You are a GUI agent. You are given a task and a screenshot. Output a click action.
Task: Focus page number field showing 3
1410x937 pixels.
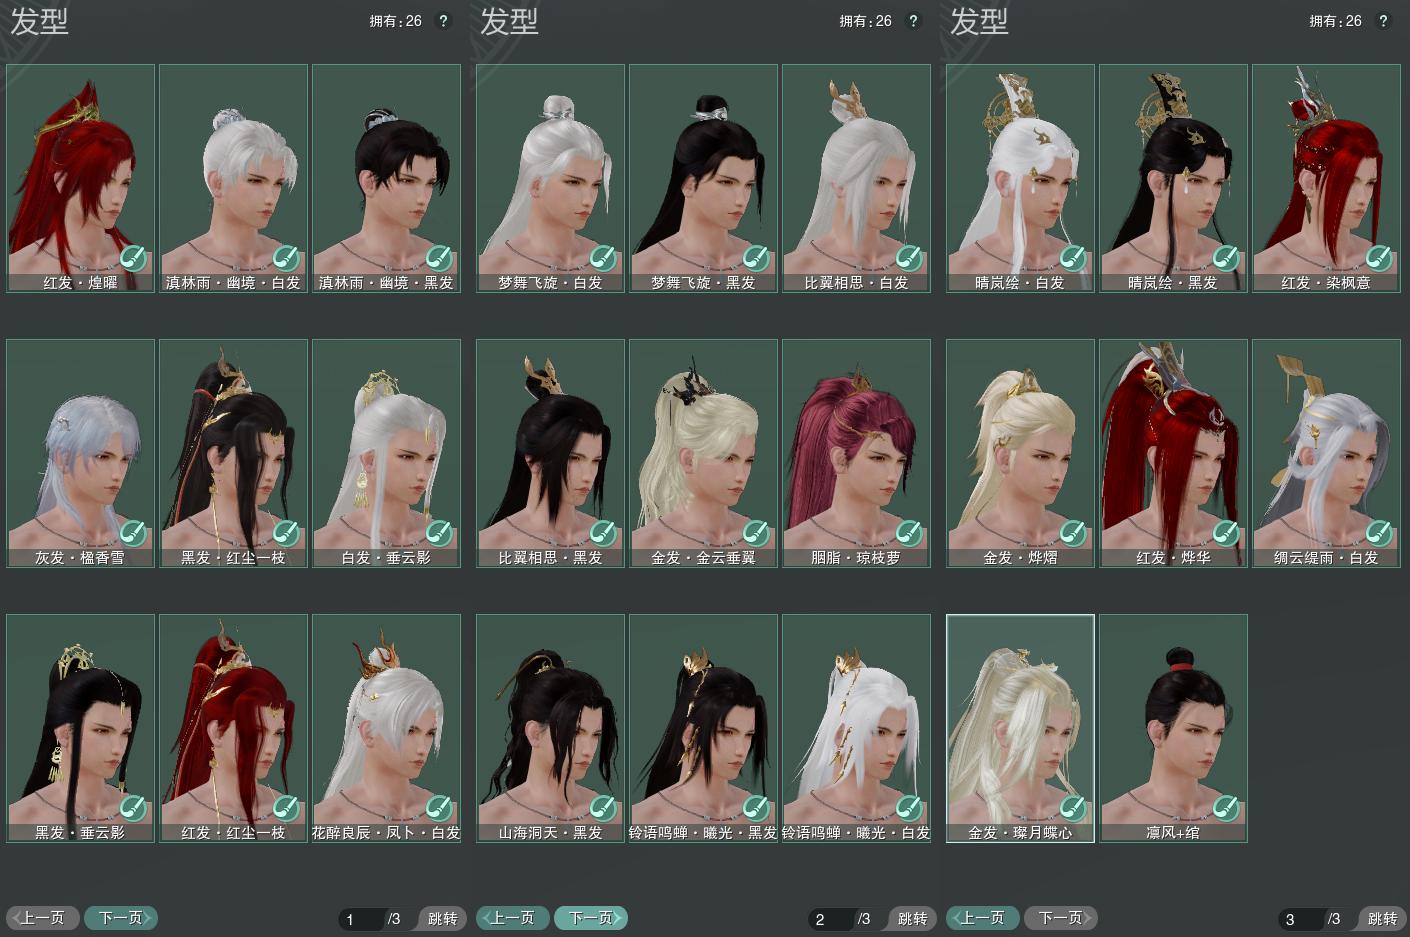1302,919
